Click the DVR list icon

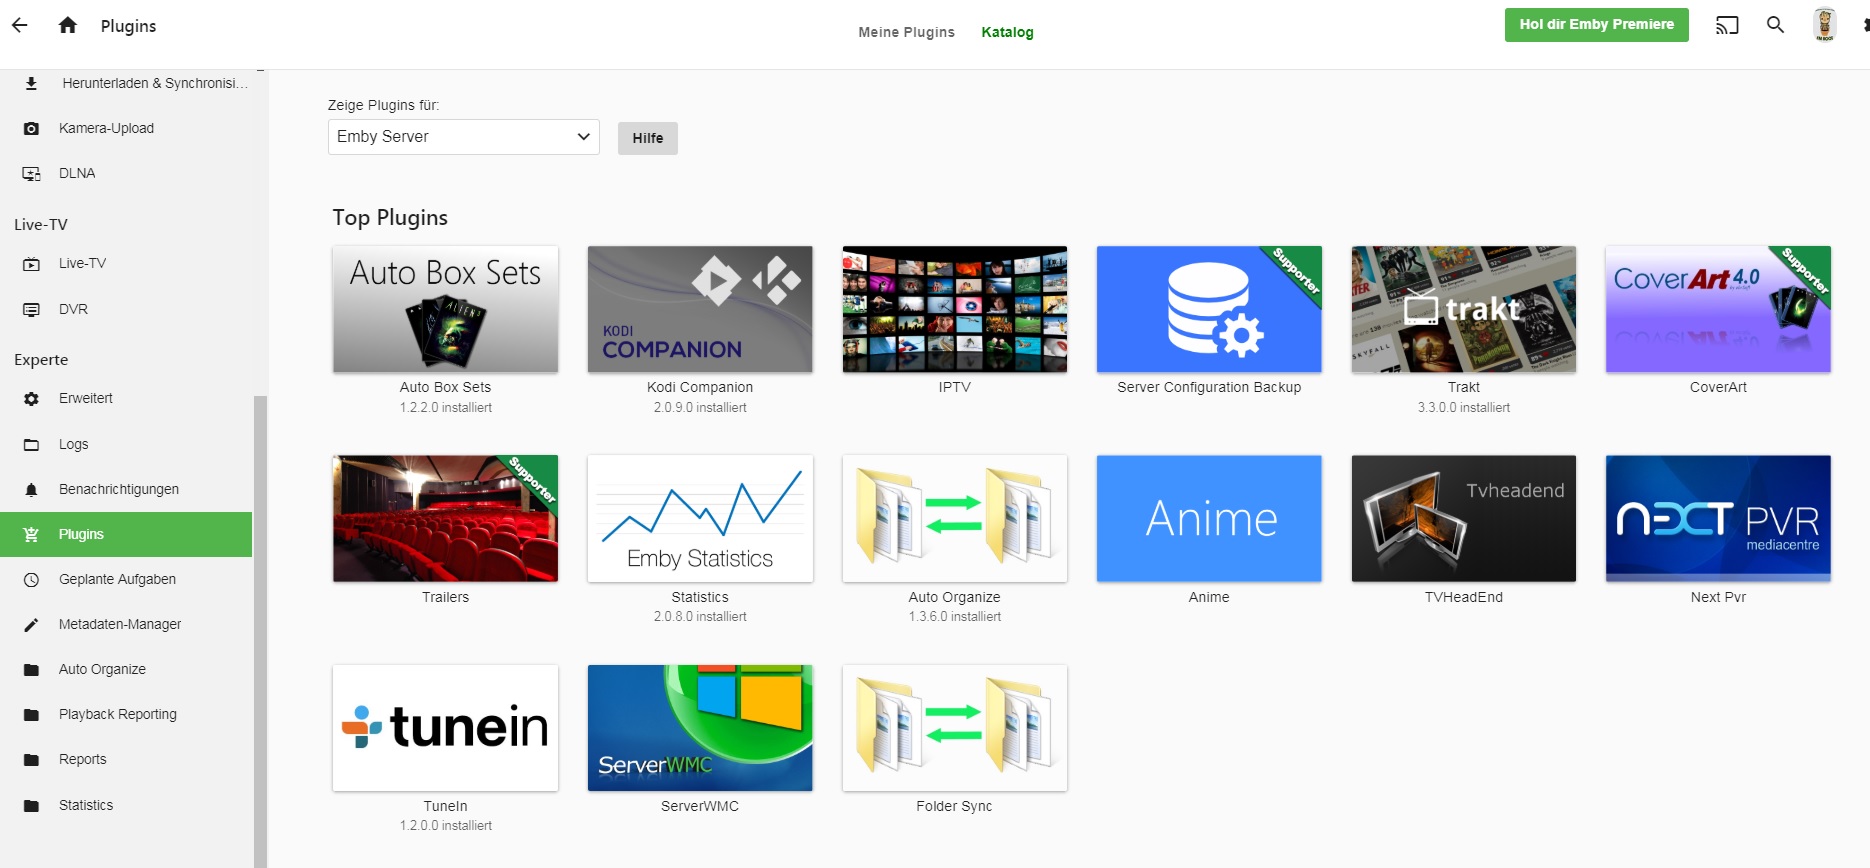coord(31,309)
